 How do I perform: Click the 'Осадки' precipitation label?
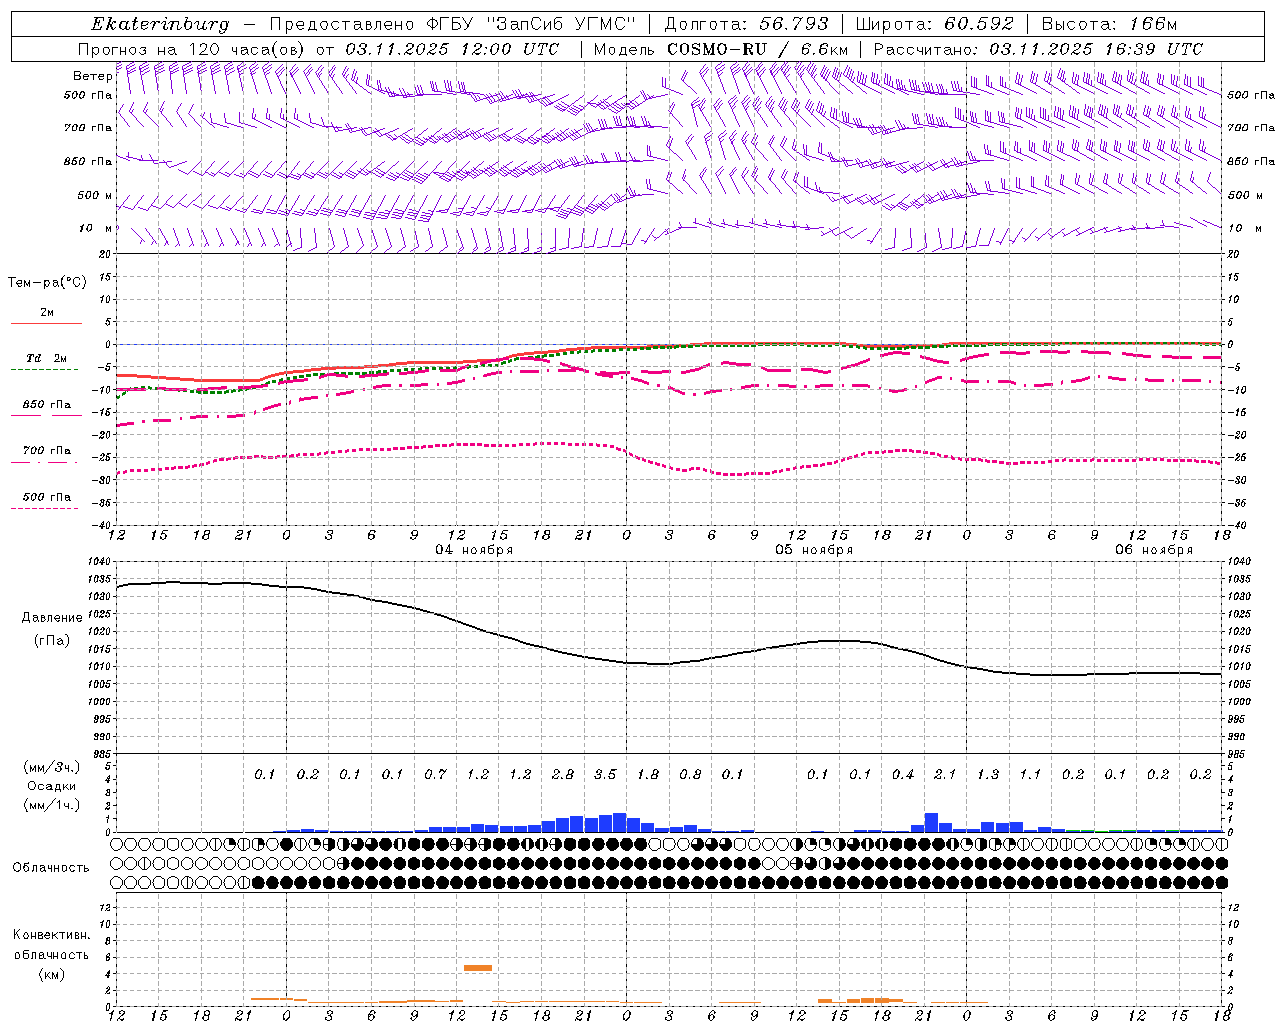coord(51,786)
